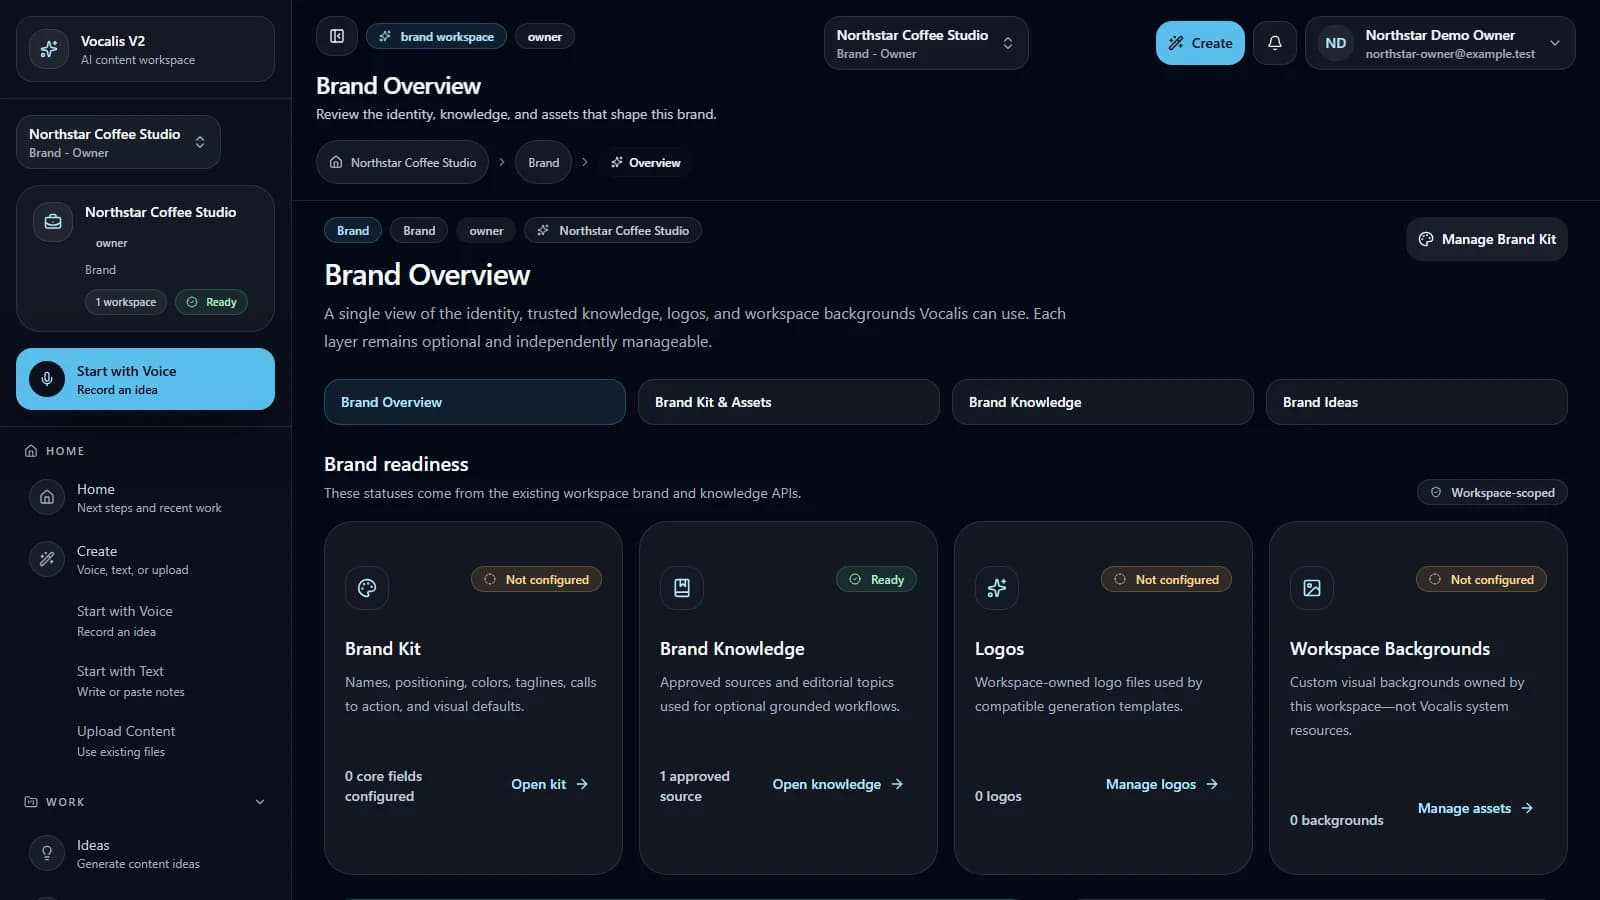Viewport: 1600px width, 900px height.
Task: Click the Ideas lightbulb icon
Action: click(x=47, y=853)
